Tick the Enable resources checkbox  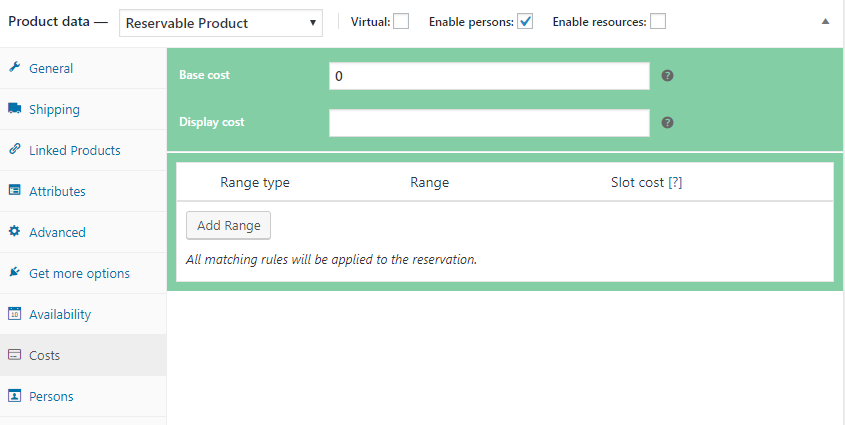[658, 22]
